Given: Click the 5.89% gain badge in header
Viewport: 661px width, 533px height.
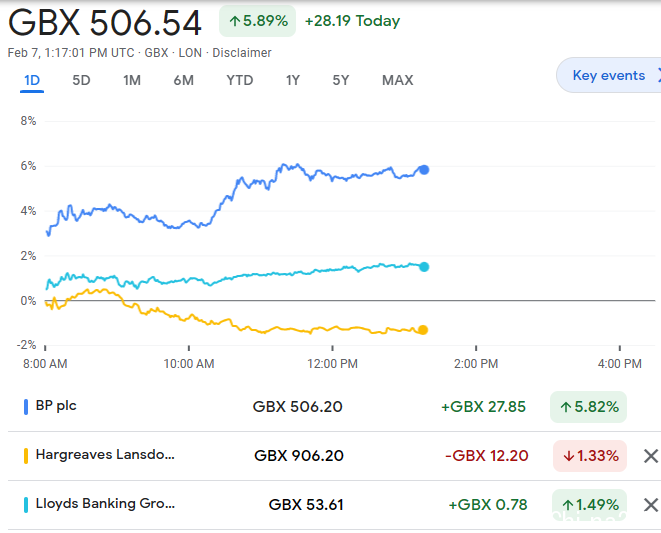Looking at the screenshot, I should [258, 21].
